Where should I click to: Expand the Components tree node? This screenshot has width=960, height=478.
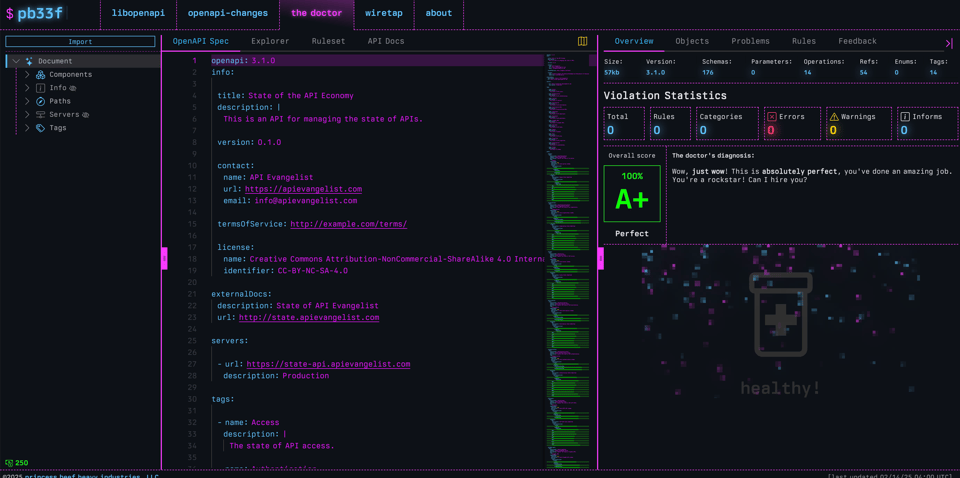click(x=27, y=75)
